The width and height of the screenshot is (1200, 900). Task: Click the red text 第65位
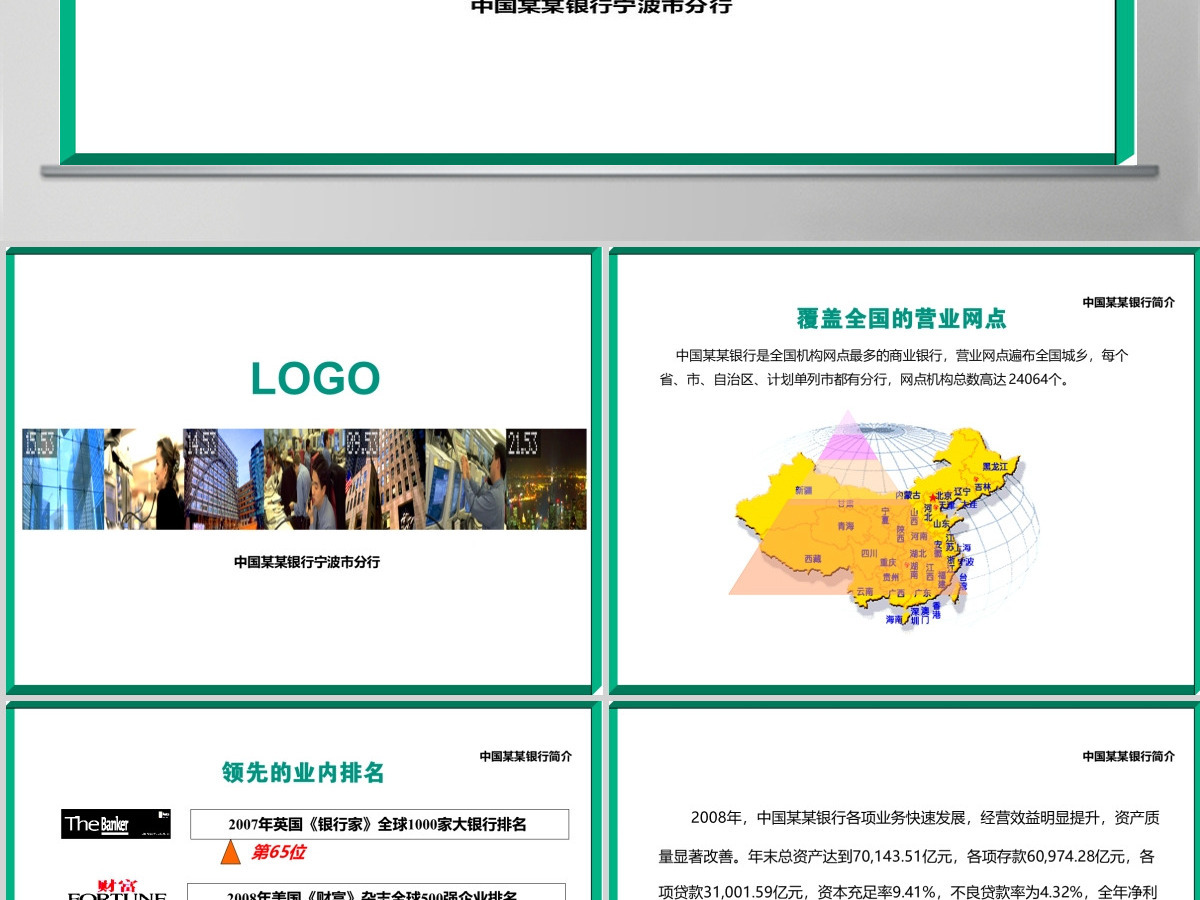278,852
